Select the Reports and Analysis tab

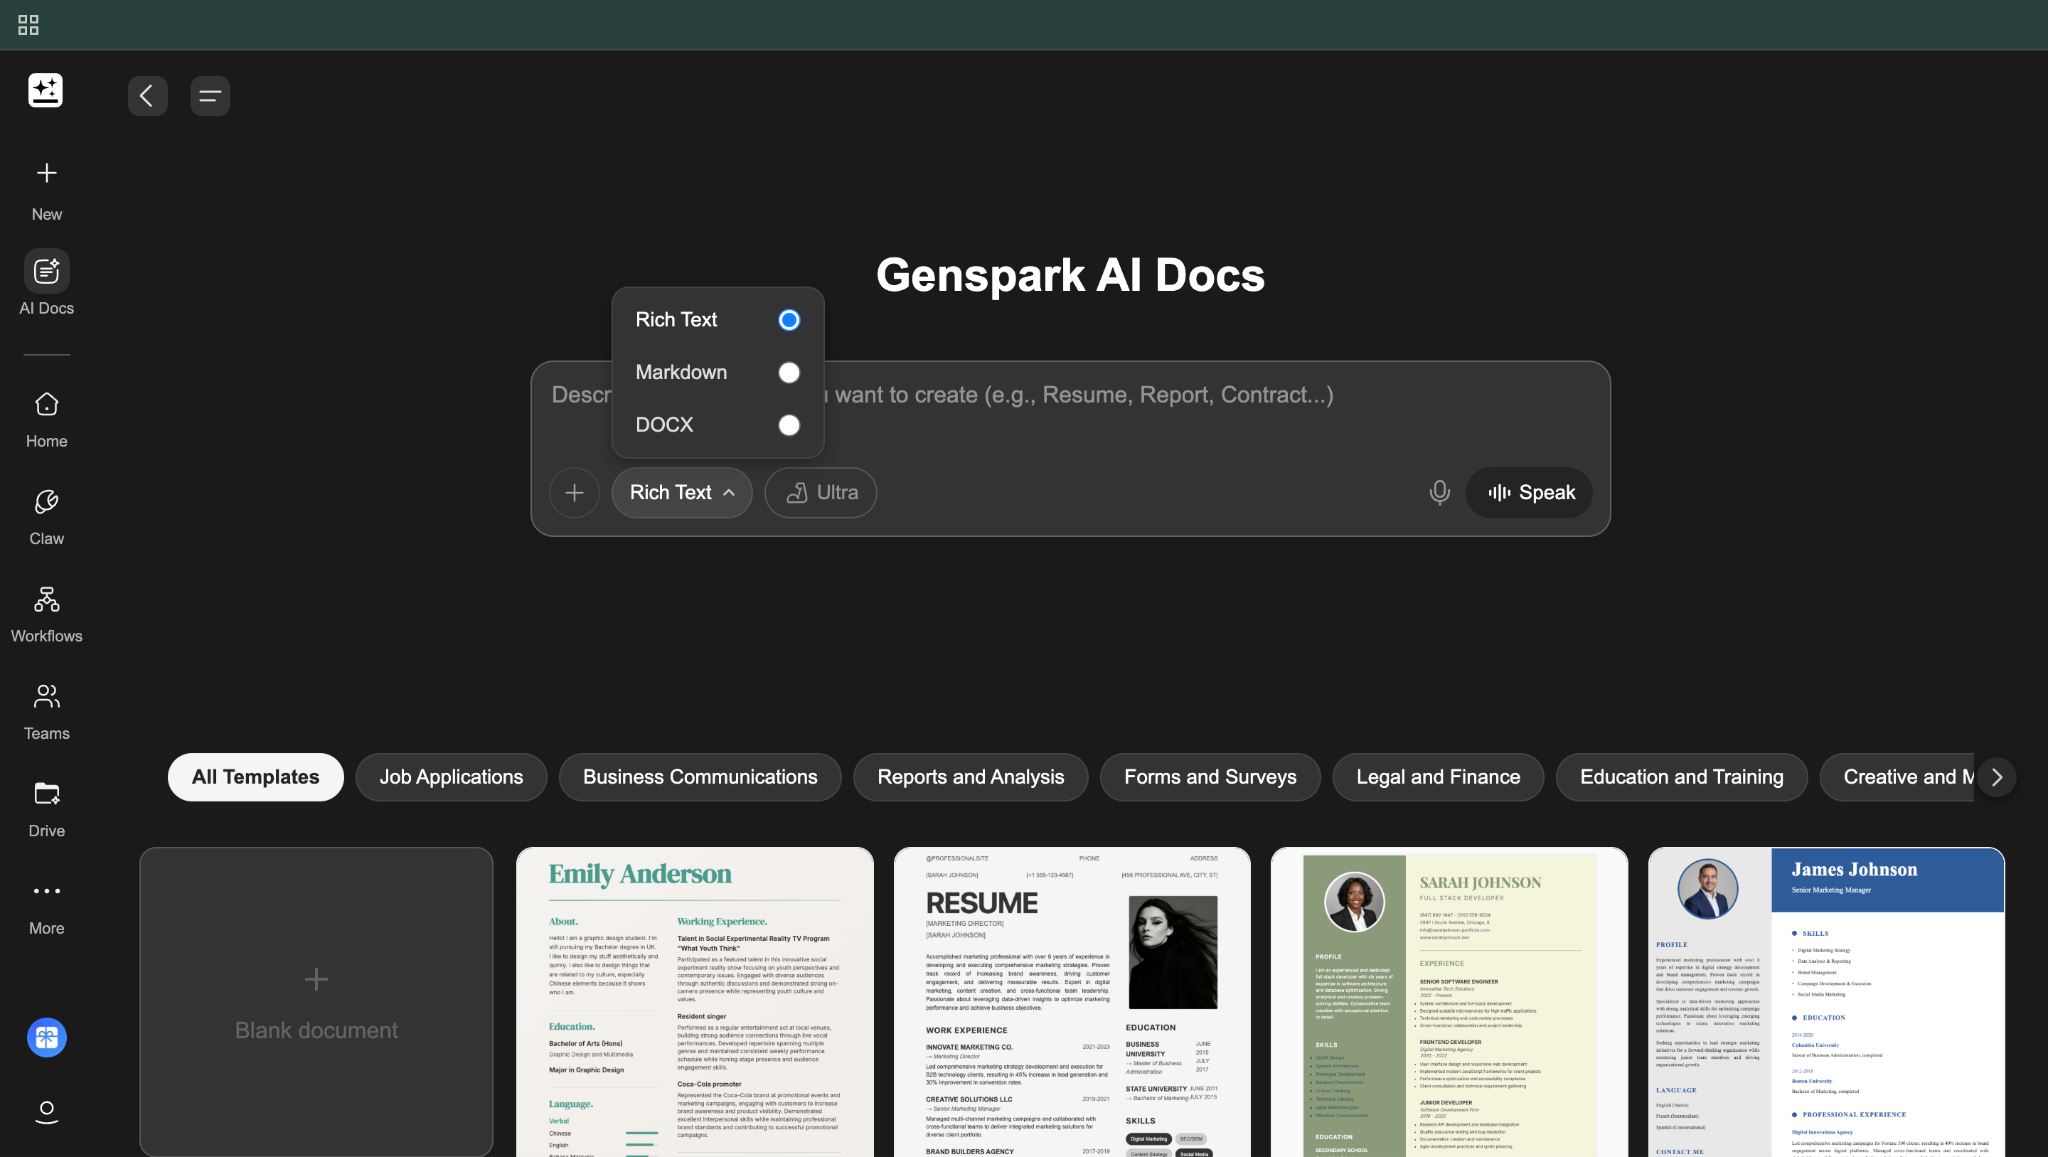coord(970,777)
